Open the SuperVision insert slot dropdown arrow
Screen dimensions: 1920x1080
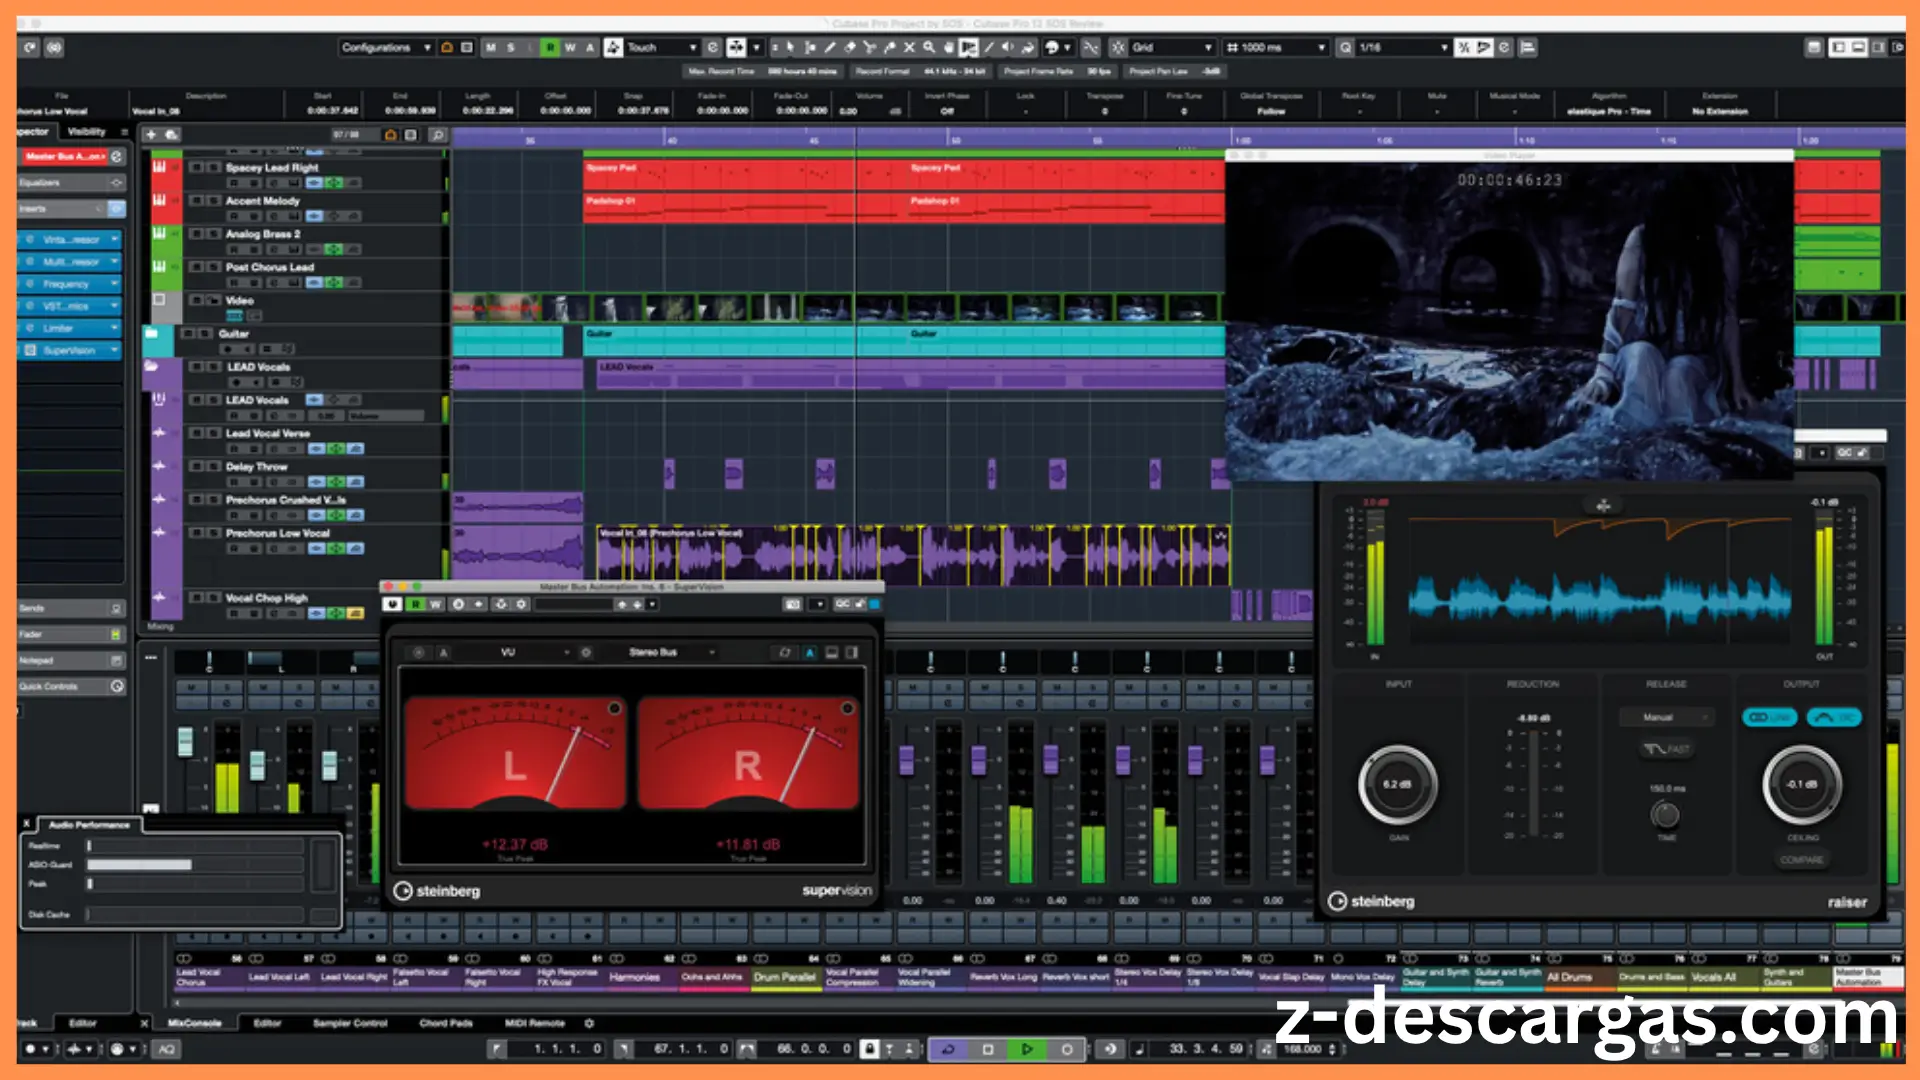(114, 350)
